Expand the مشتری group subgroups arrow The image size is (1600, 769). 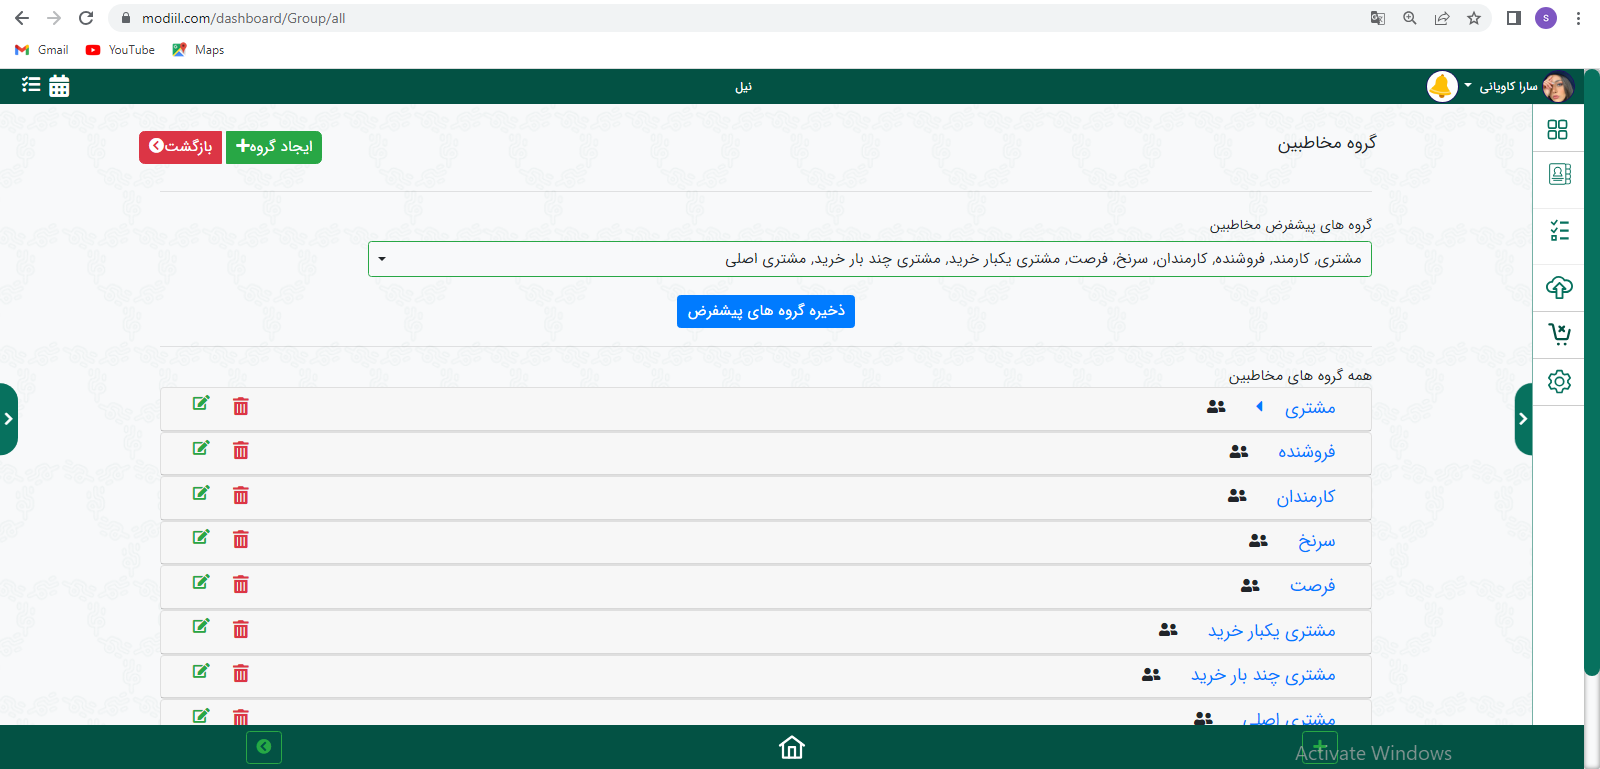[x=1259, y=406]
